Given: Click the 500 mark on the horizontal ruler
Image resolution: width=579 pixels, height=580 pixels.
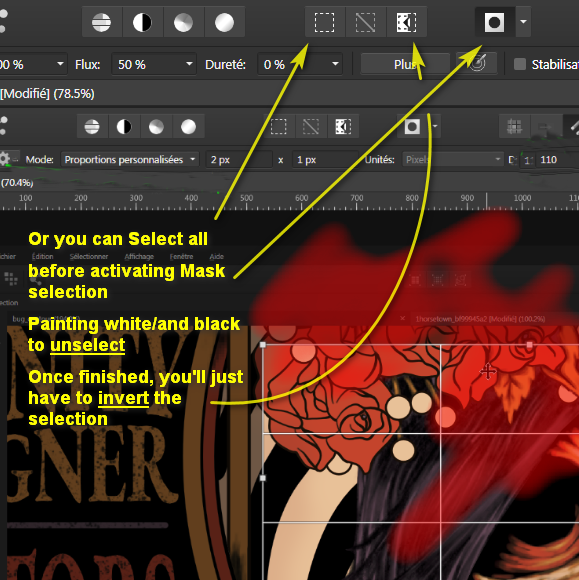Looking at the screenshot, I should pyautogui.click(x=246, y=198).
